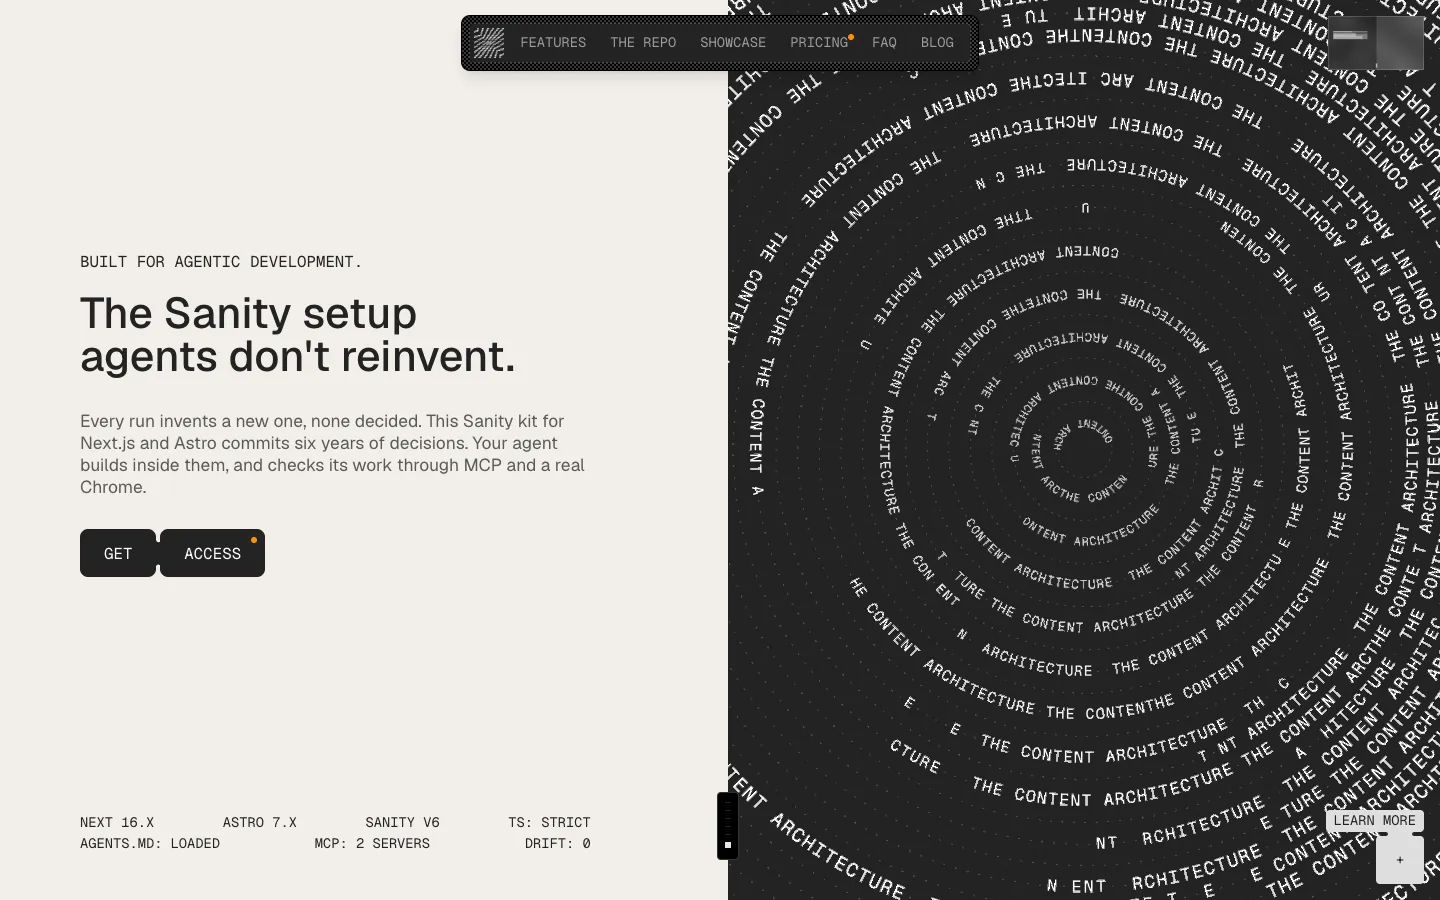The image size is (1440, 900).
Task: Click the Learn More label
Action: [x=1374, y=821]
